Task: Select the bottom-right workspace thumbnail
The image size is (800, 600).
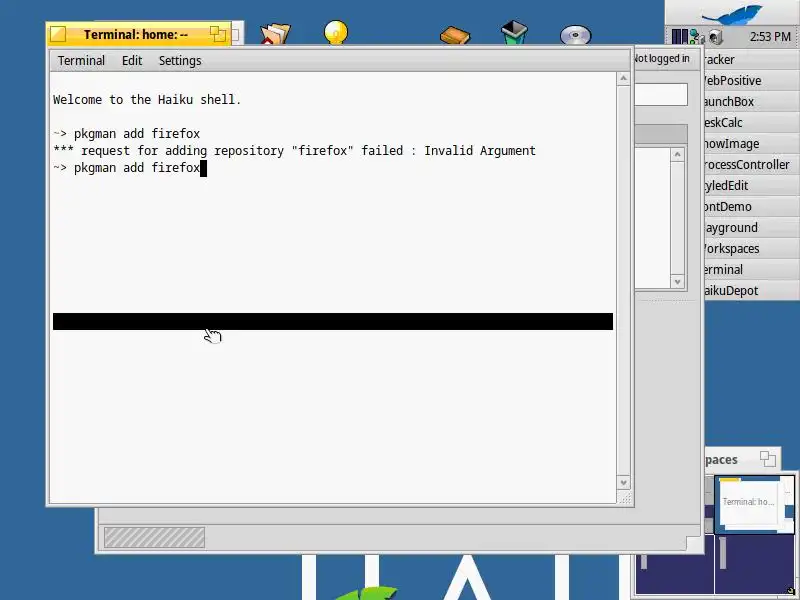Action: click(755, 565)
